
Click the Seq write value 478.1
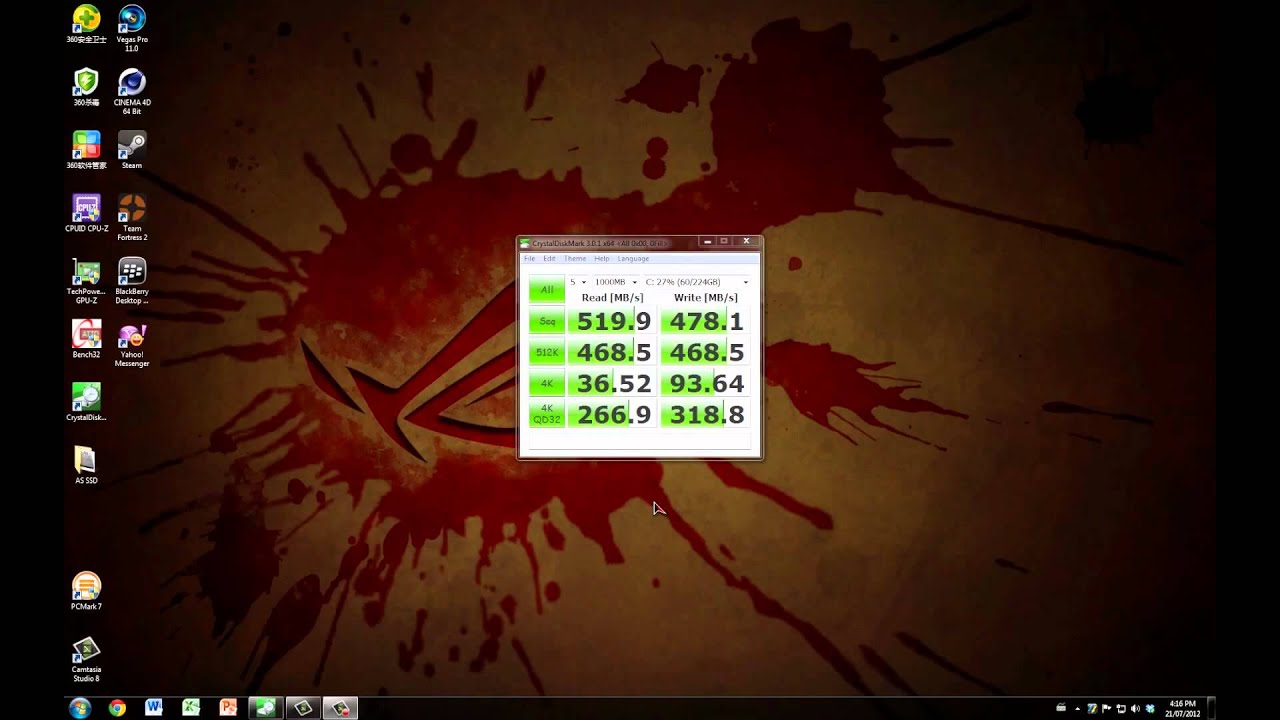pyautogui.click(x=706, y=321)
